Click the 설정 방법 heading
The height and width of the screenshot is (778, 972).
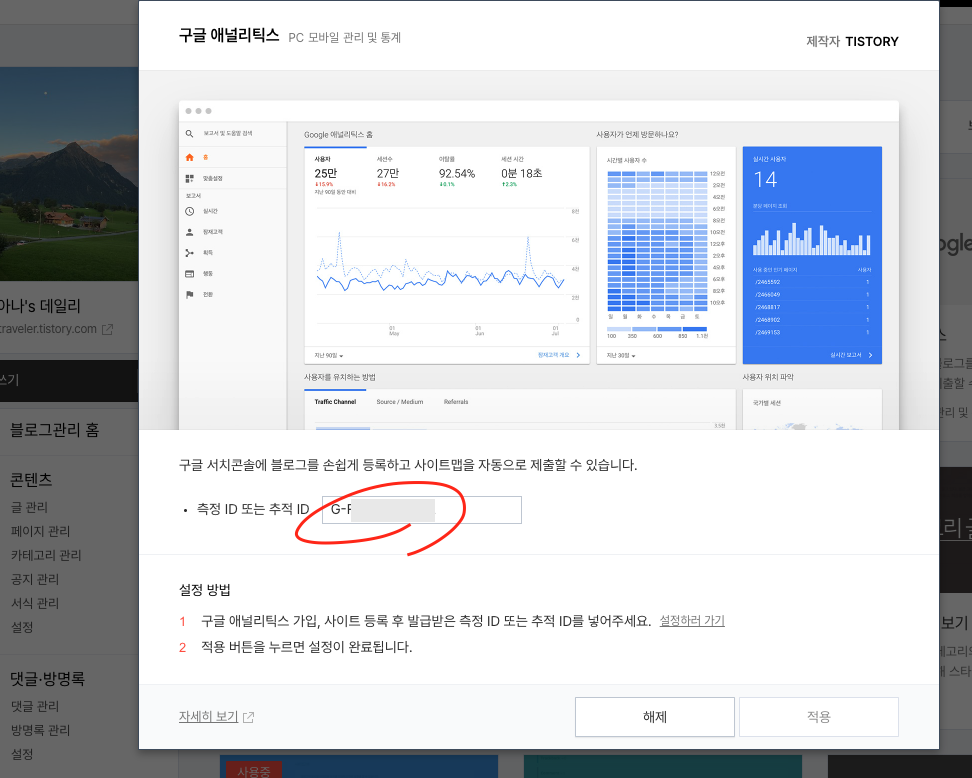tap(205, 590)
